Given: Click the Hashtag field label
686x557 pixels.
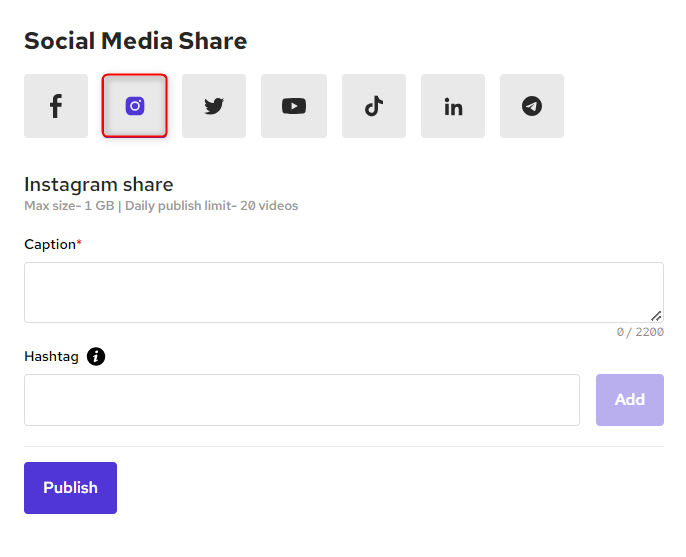Looking at the screenshot, I should click(51, 356).
